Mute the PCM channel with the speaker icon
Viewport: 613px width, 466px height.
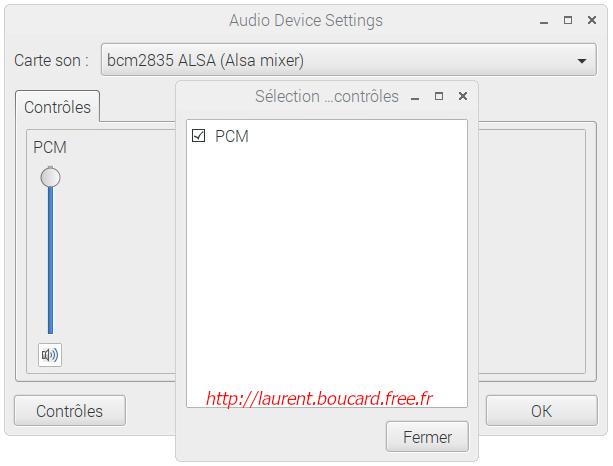coord(50,355)
